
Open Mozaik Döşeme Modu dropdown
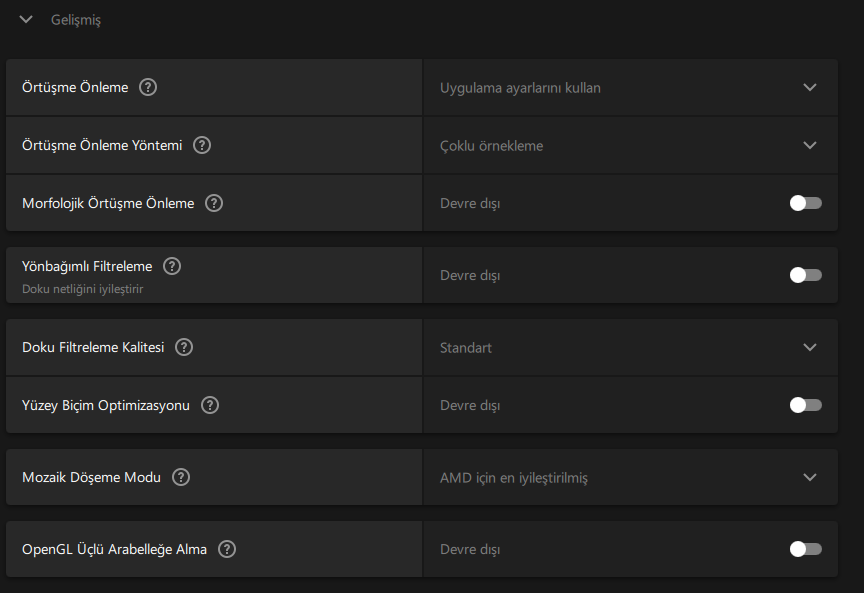(x=630, y=477)
